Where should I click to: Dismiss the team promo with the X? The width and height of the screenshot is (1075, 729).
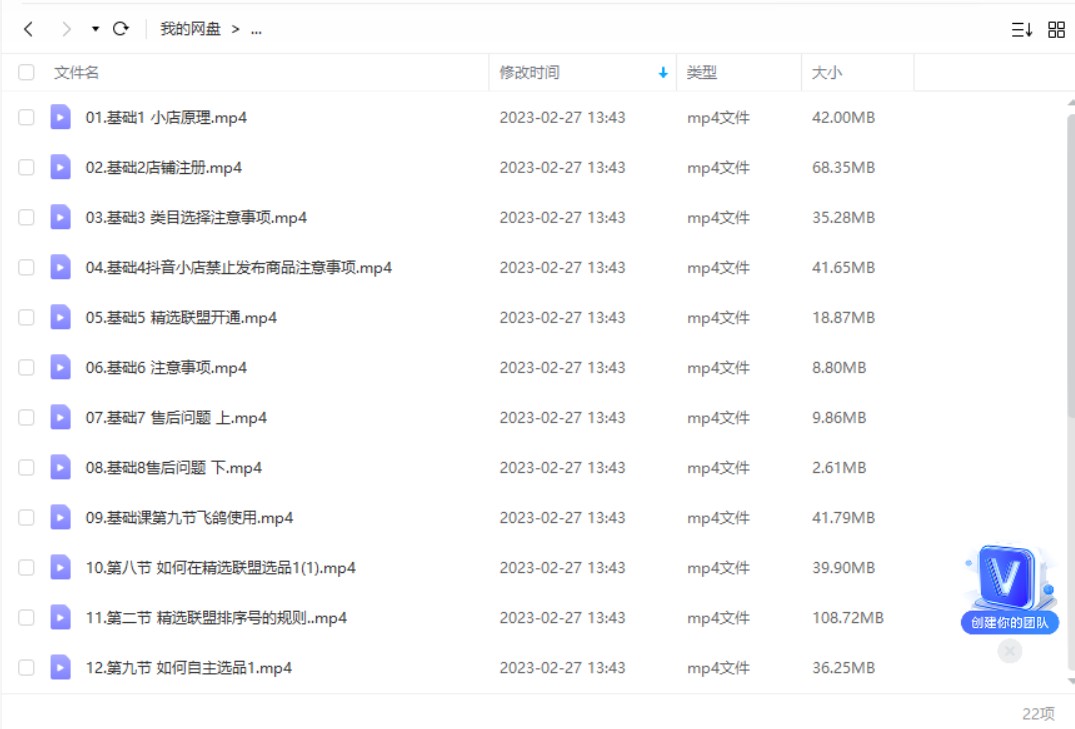[1010, 651]
